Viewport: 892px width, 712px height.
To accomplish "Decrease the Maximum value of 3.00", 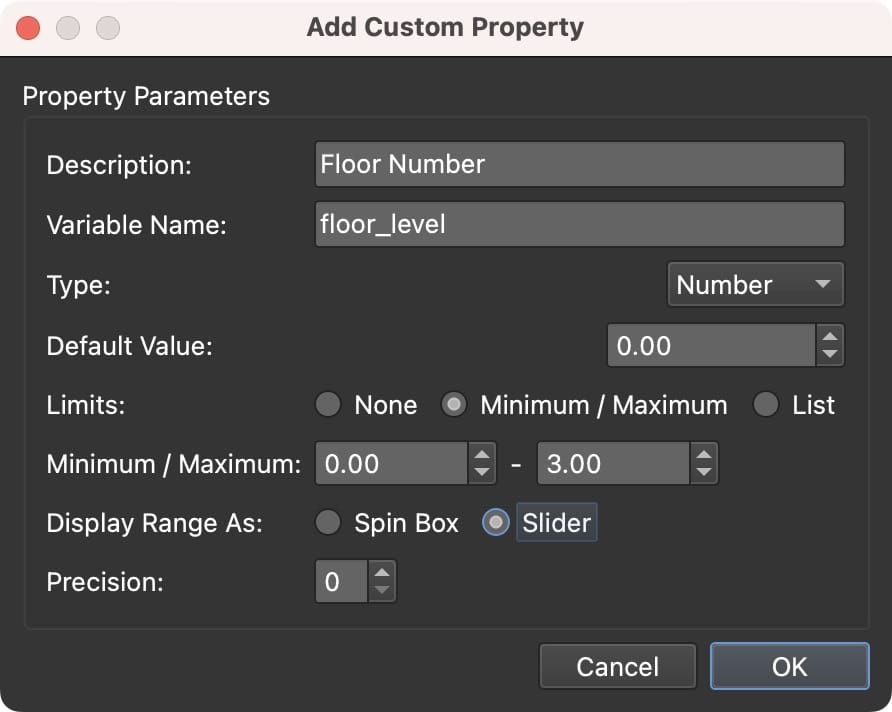I will pyautogui.click(x=703, y=470).
